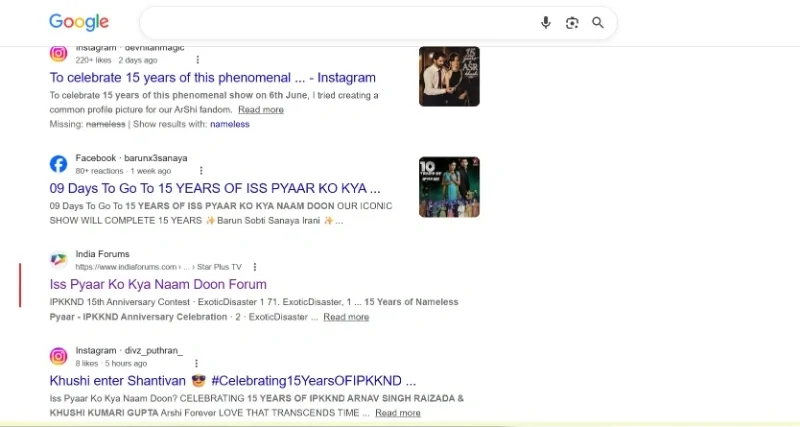The image size is (800, 427).
Task: Click Facebook icon of barunx3sanaya result
Action: coord(58,164)
